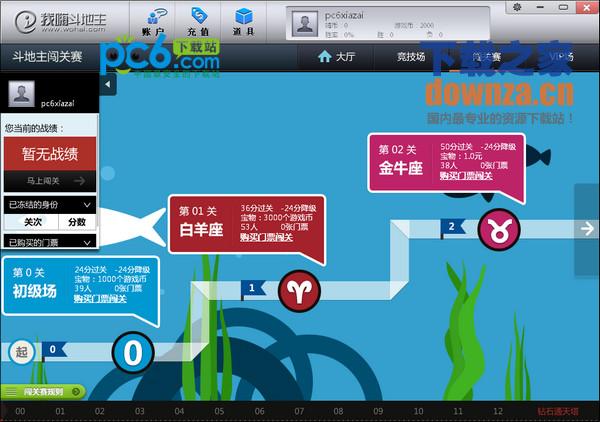Switch to the 大厅 lobby tab
600x422 pixels.
pyautogui.click(x=336, y=57)
